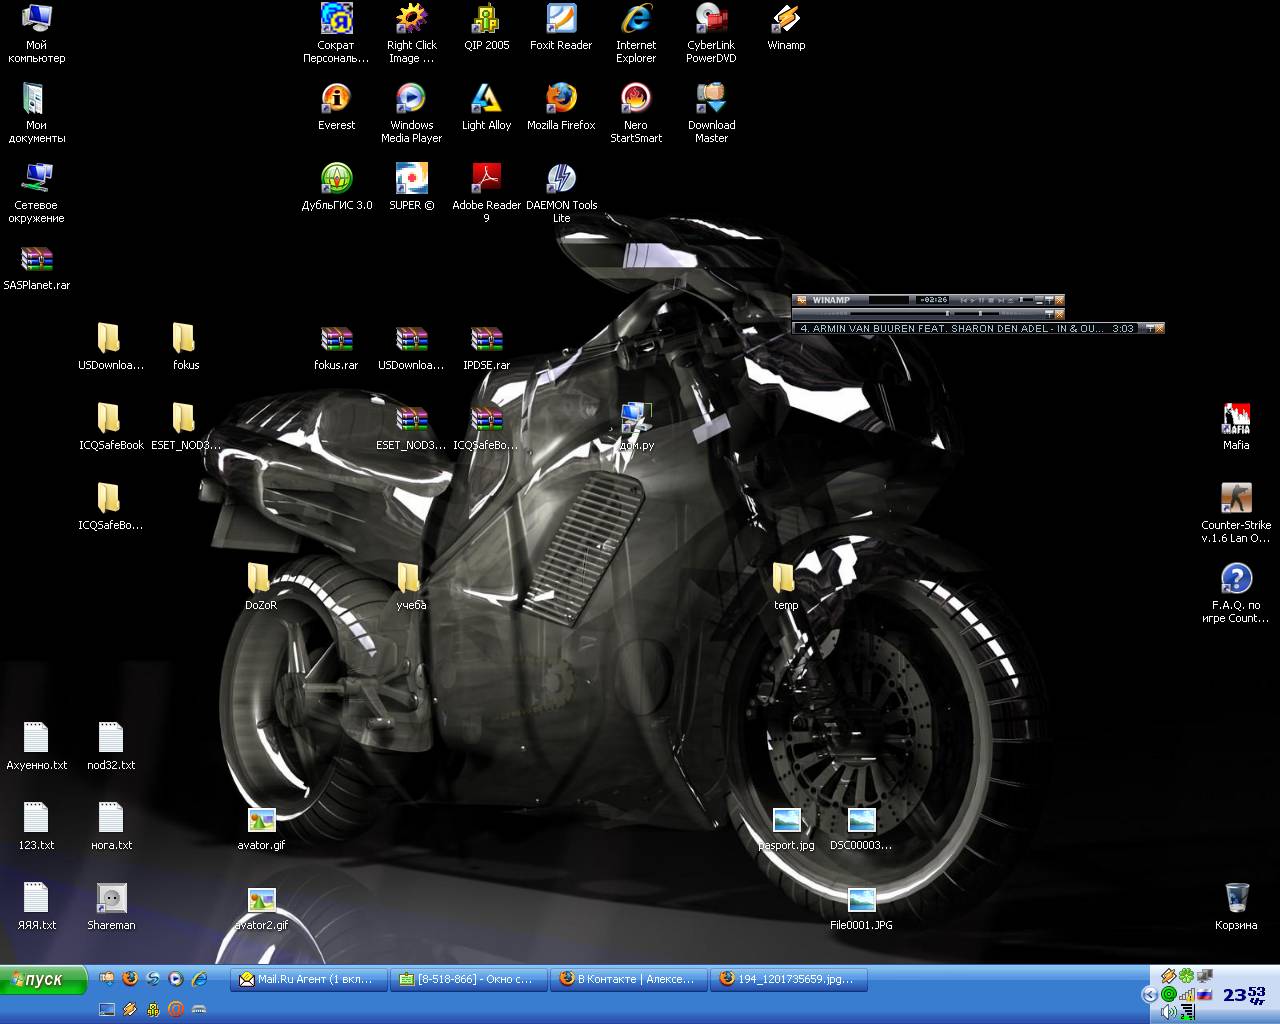The image size is (1280, 1024).
Task: Select the Counter-Strike v.1.6 shortcut
Action: 1236,500
